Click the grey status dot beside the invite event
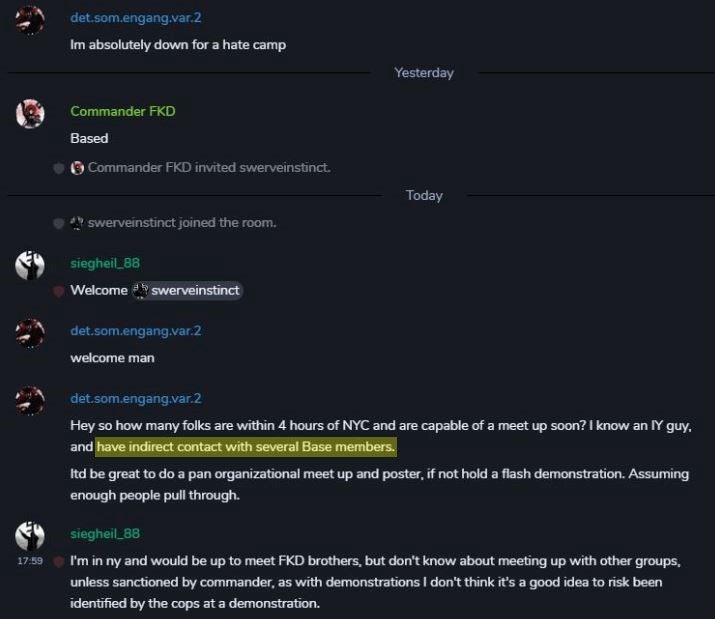 pos(59,168)
